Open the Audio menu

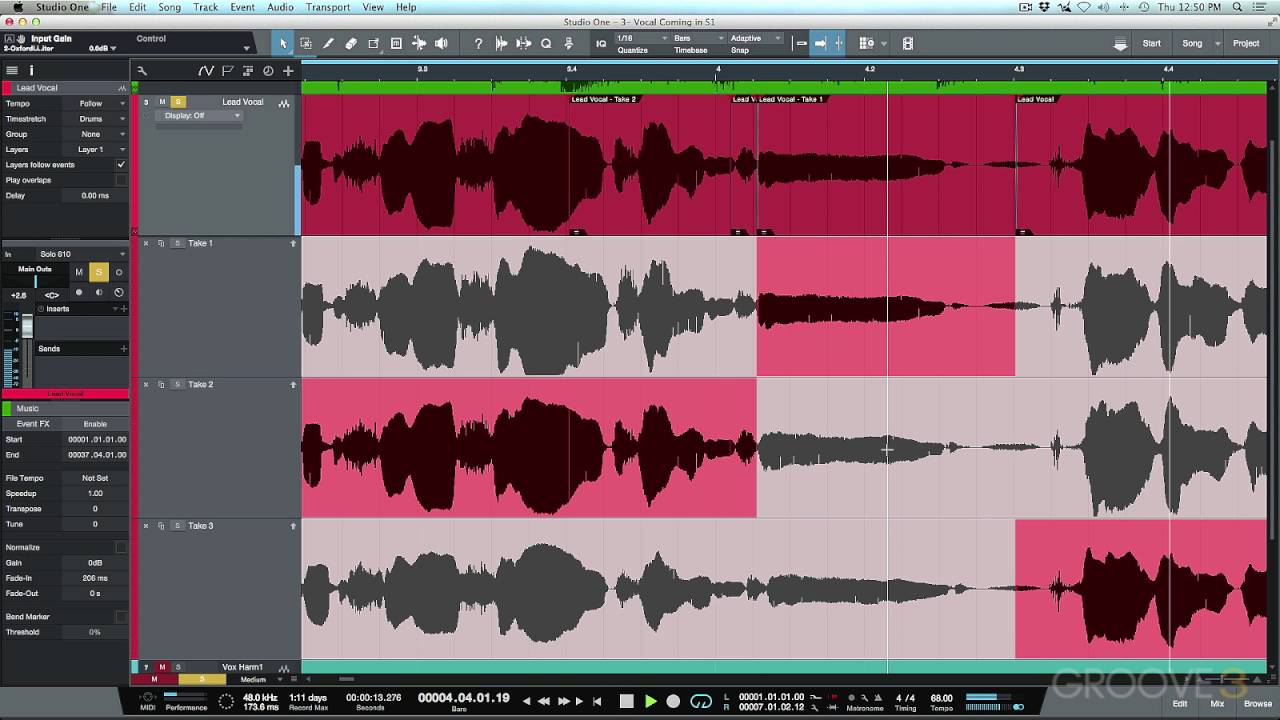[x=280, y=7]
